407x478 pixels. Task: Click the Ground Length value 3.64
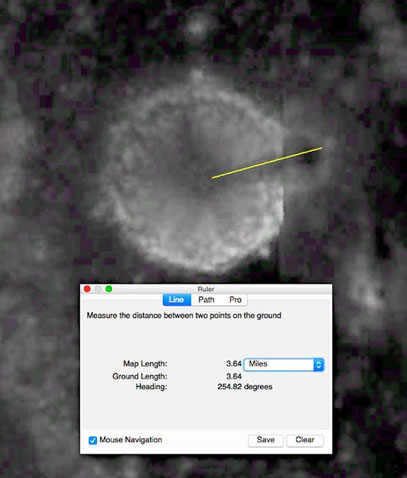pos(234,376)
